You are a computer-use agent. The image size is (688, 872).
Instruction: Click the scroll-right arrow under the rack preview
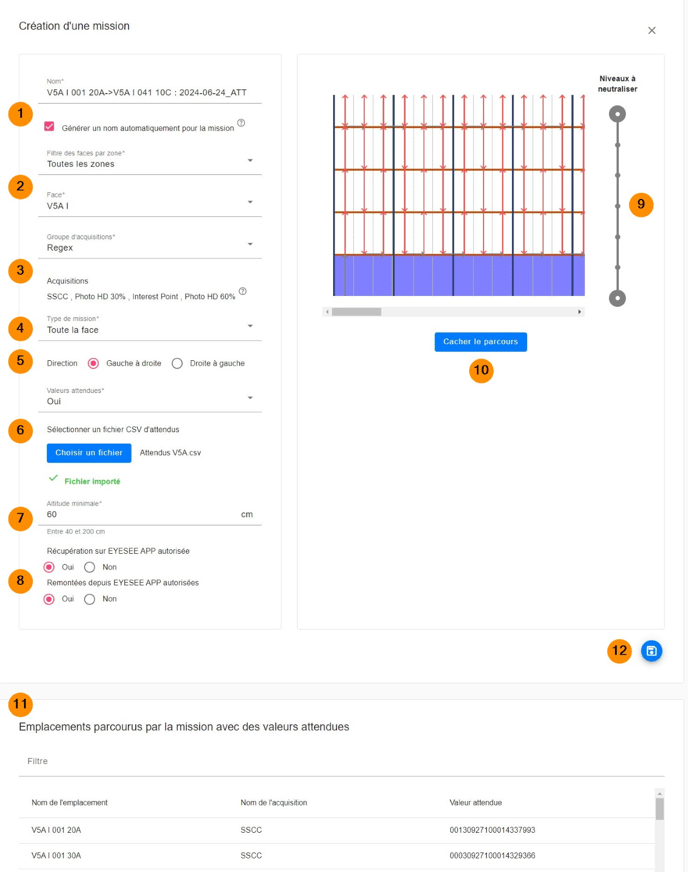(x=579, y=312)
